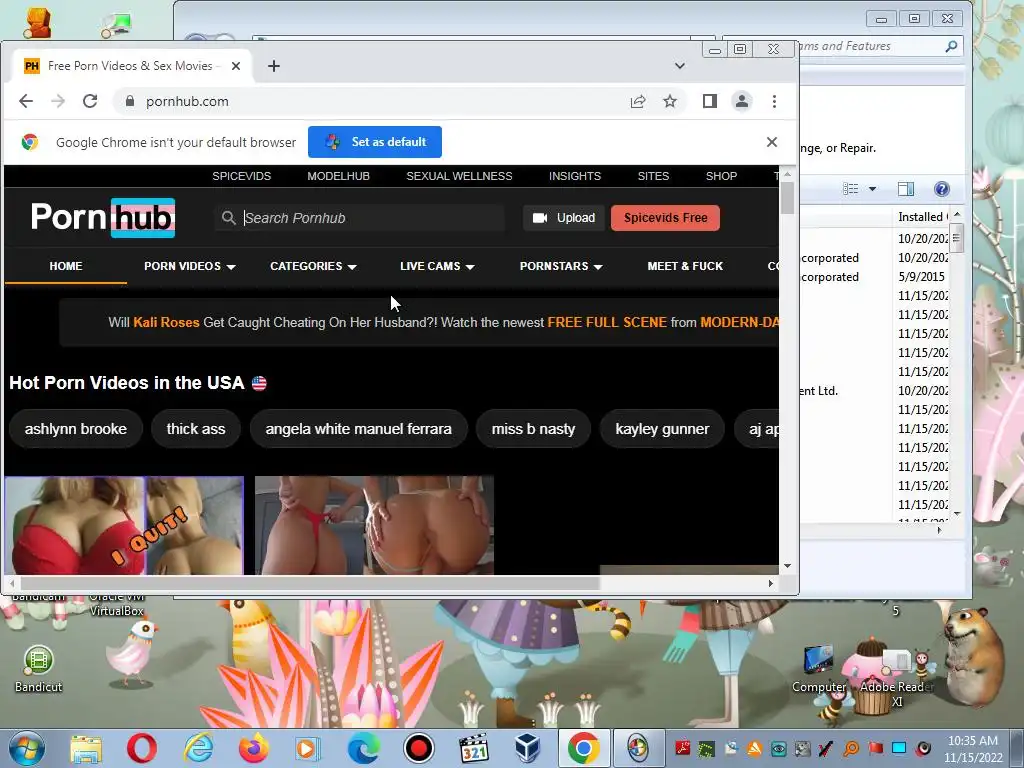Image resolution: width=1024 pixels, height=768 pixels.
Task: Click the site logo in the header
Action: point(103,217)
